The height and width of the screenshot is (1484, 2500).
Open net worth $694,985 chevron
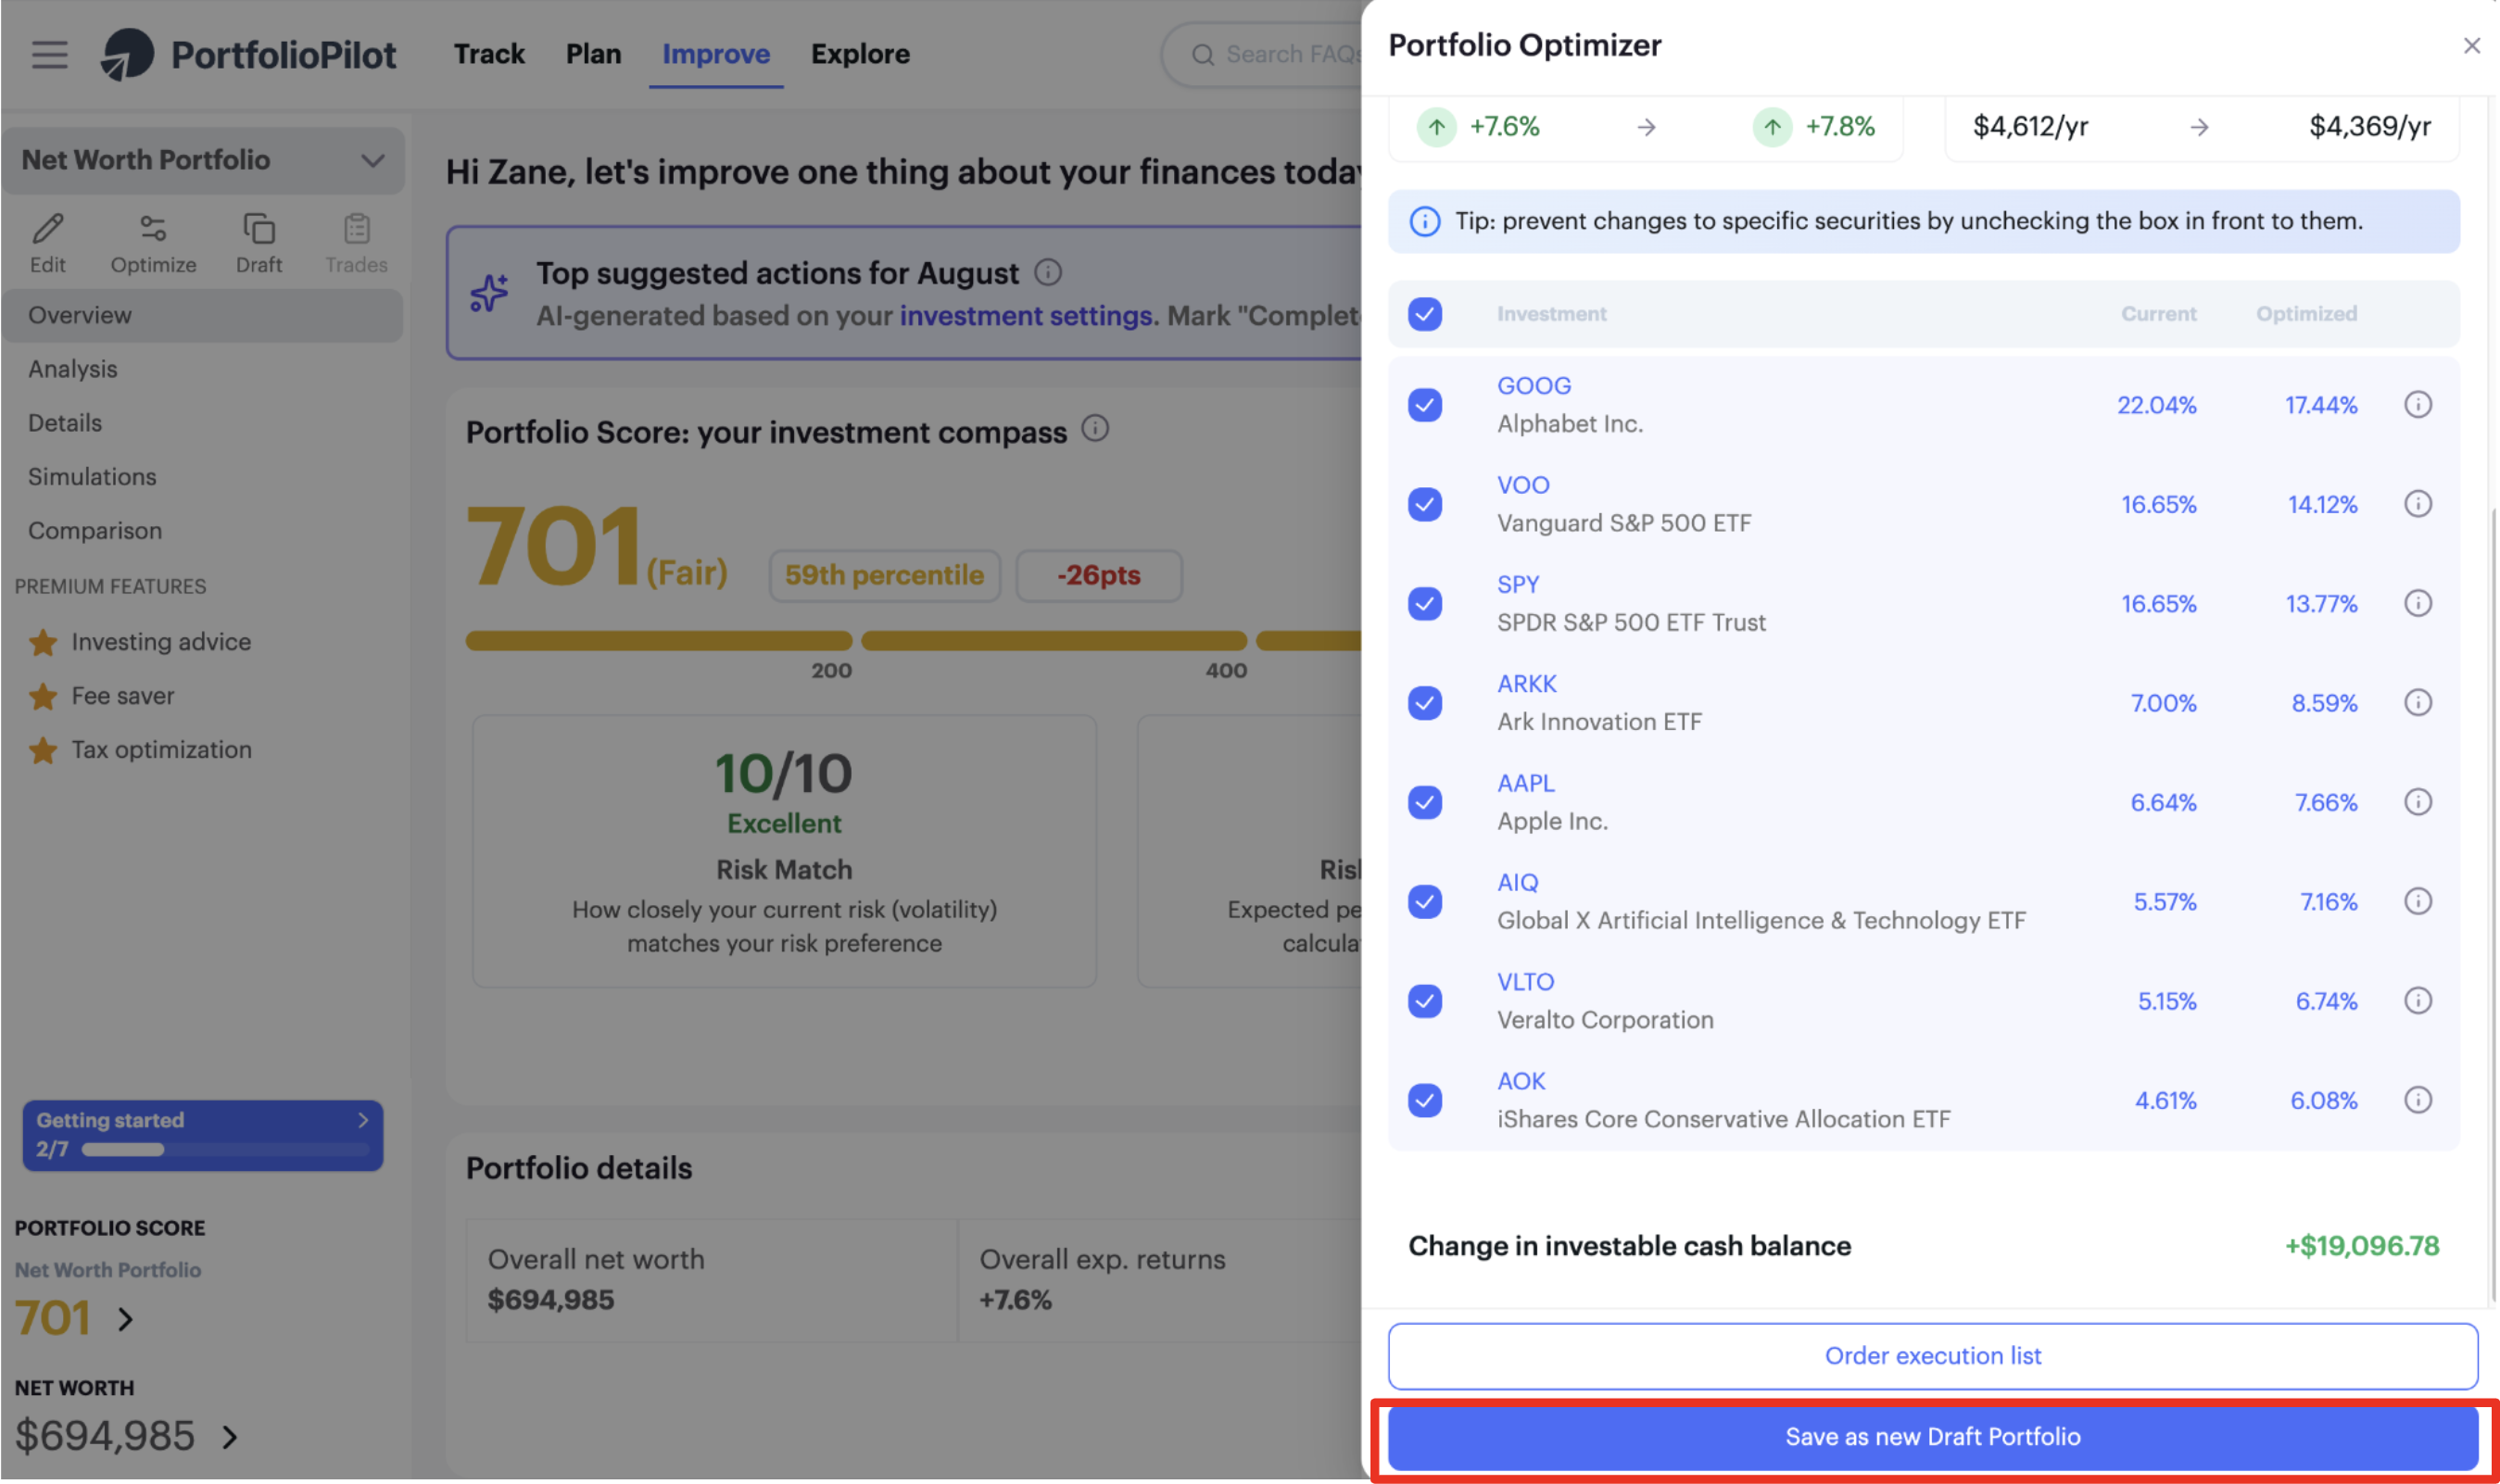point(230,1437)
